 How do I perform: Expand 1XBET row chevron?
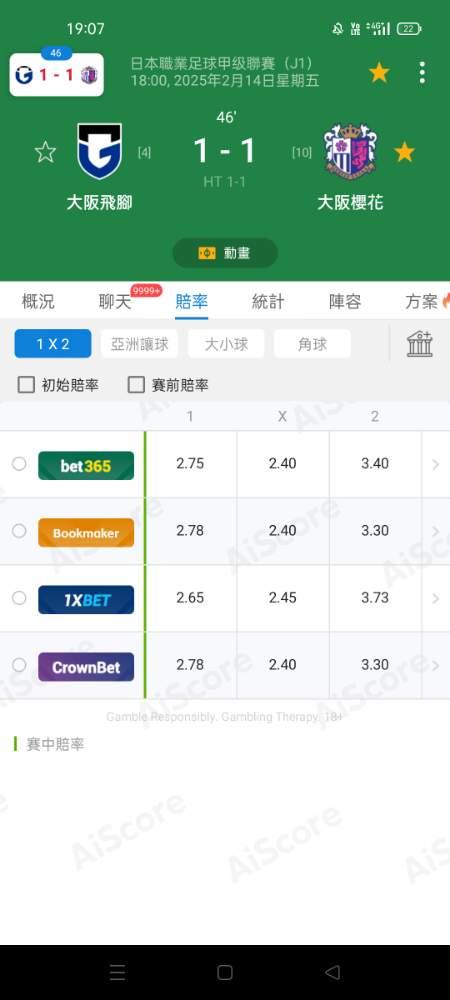[x=436, y=598]
